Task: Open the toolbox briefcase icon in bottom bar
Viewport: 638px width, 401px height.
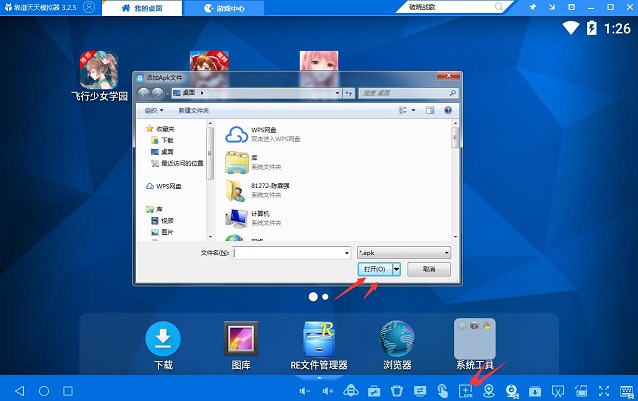Action: [x=374, y=391]
